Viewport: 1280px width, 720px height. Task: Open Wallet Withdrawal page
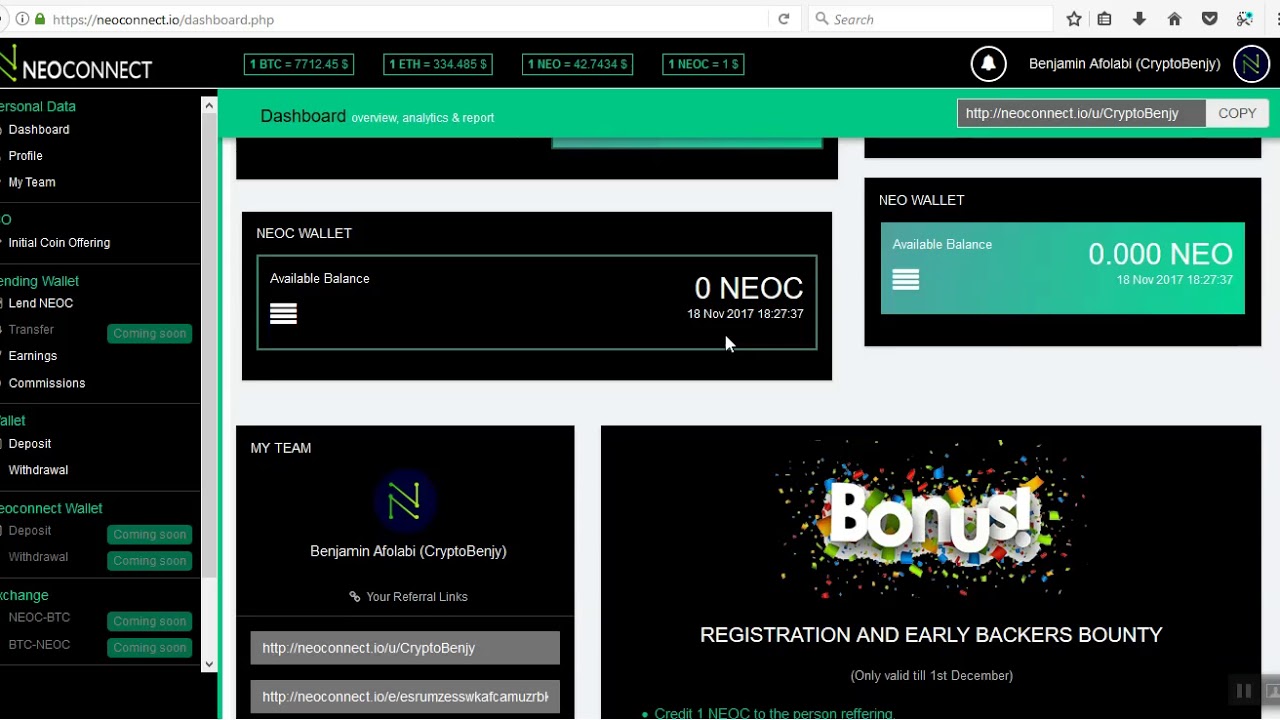tap(38, 470)
